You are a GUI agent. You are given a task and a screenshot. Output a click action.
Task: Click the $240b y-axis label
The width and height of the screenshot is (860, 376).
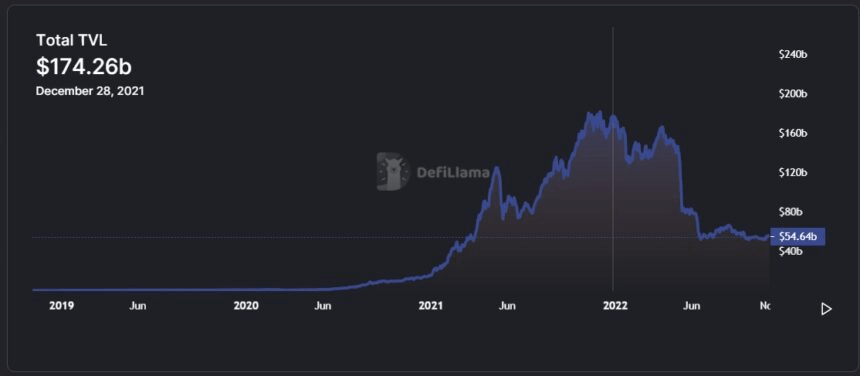coord(793,54)
